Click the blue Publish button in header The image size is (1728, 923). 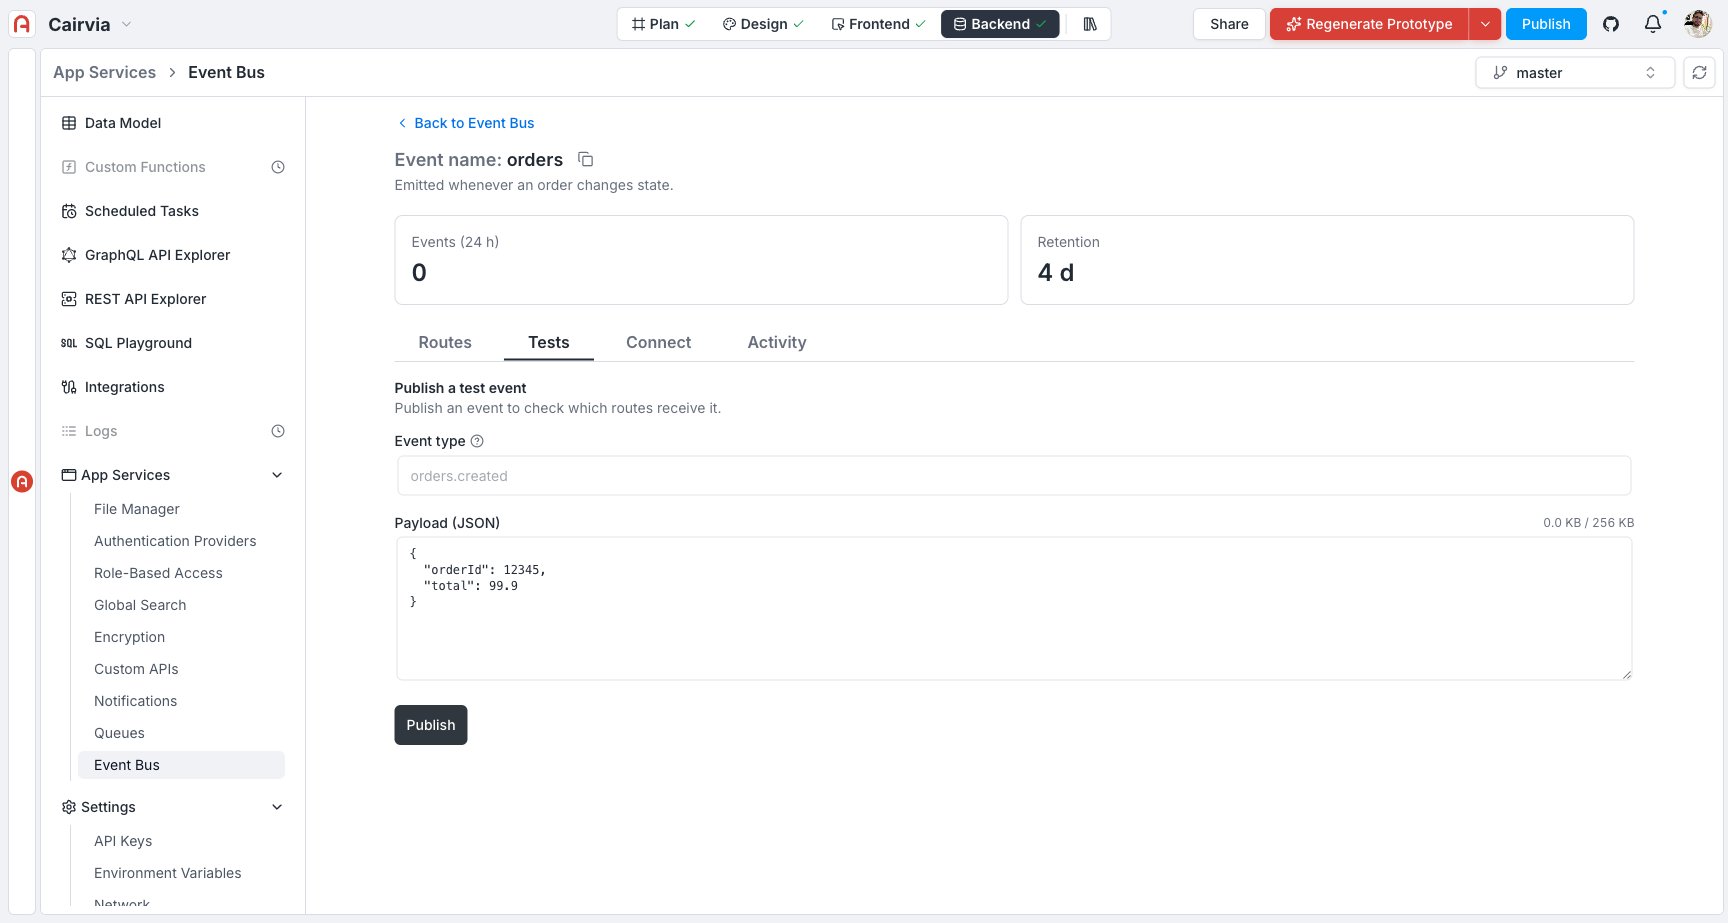(x=1546, y=24)
